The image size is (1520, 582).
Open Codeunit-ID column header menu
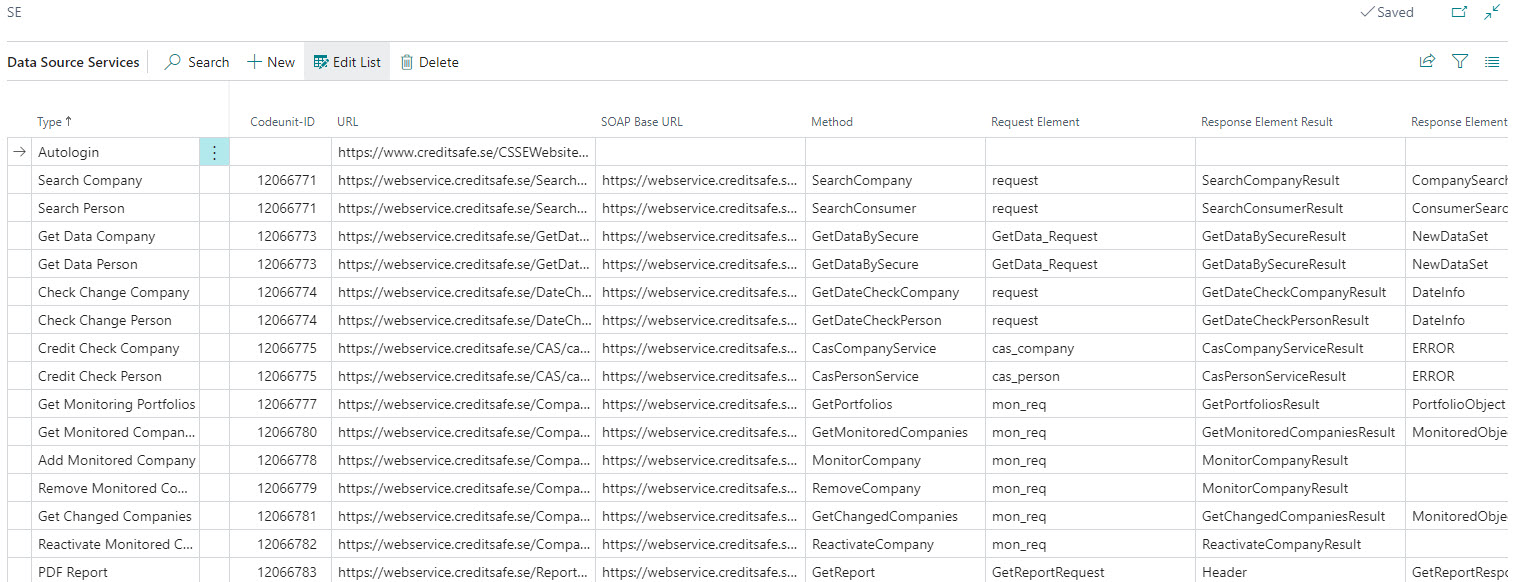(282, 122)
